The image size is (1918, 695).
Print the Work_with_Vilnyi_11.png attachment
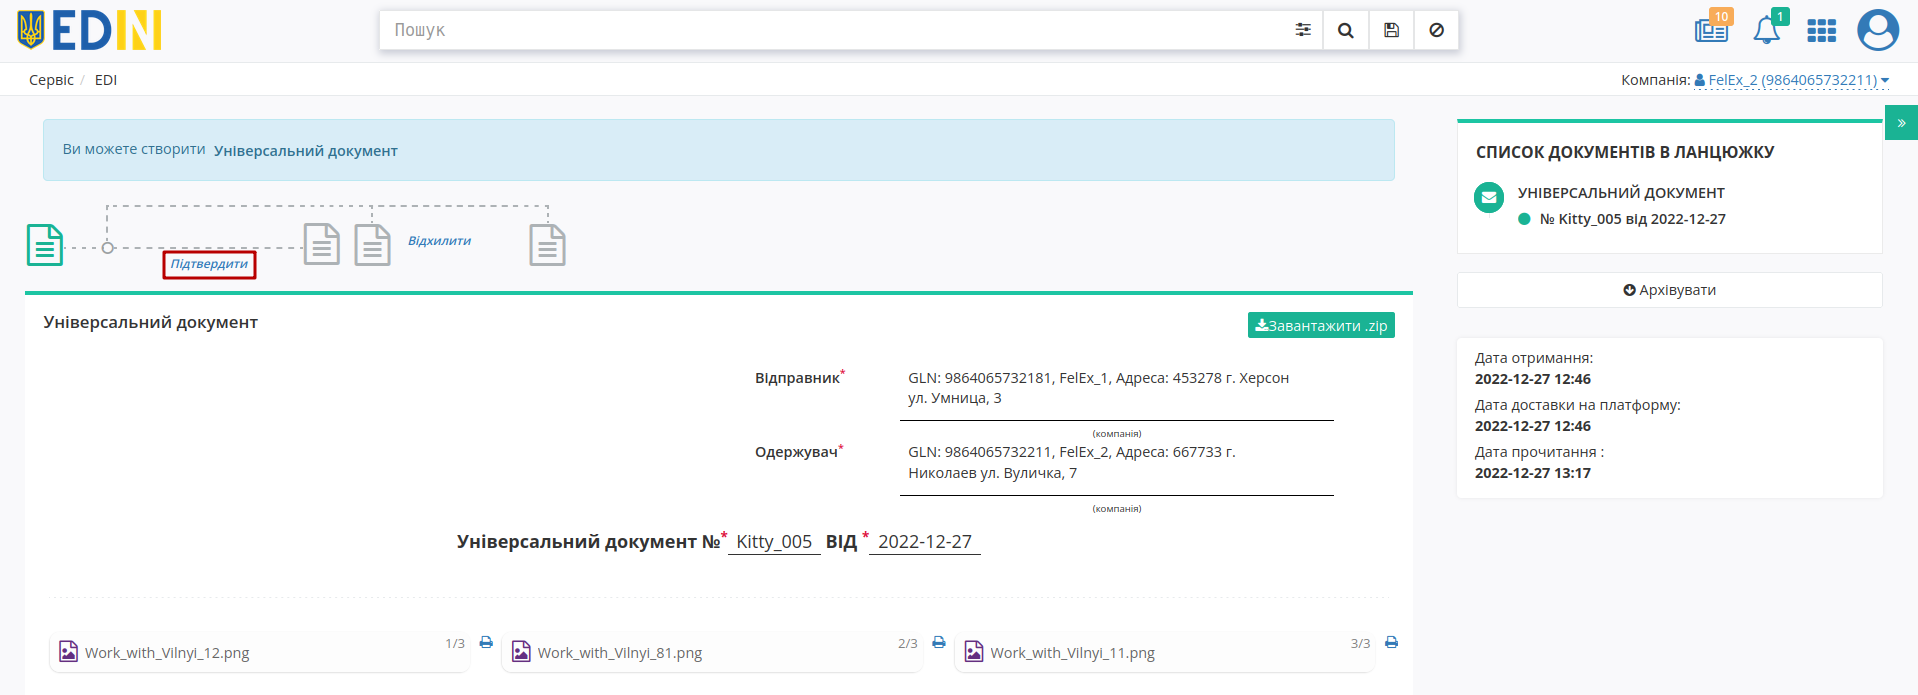tap(1391, 642)
